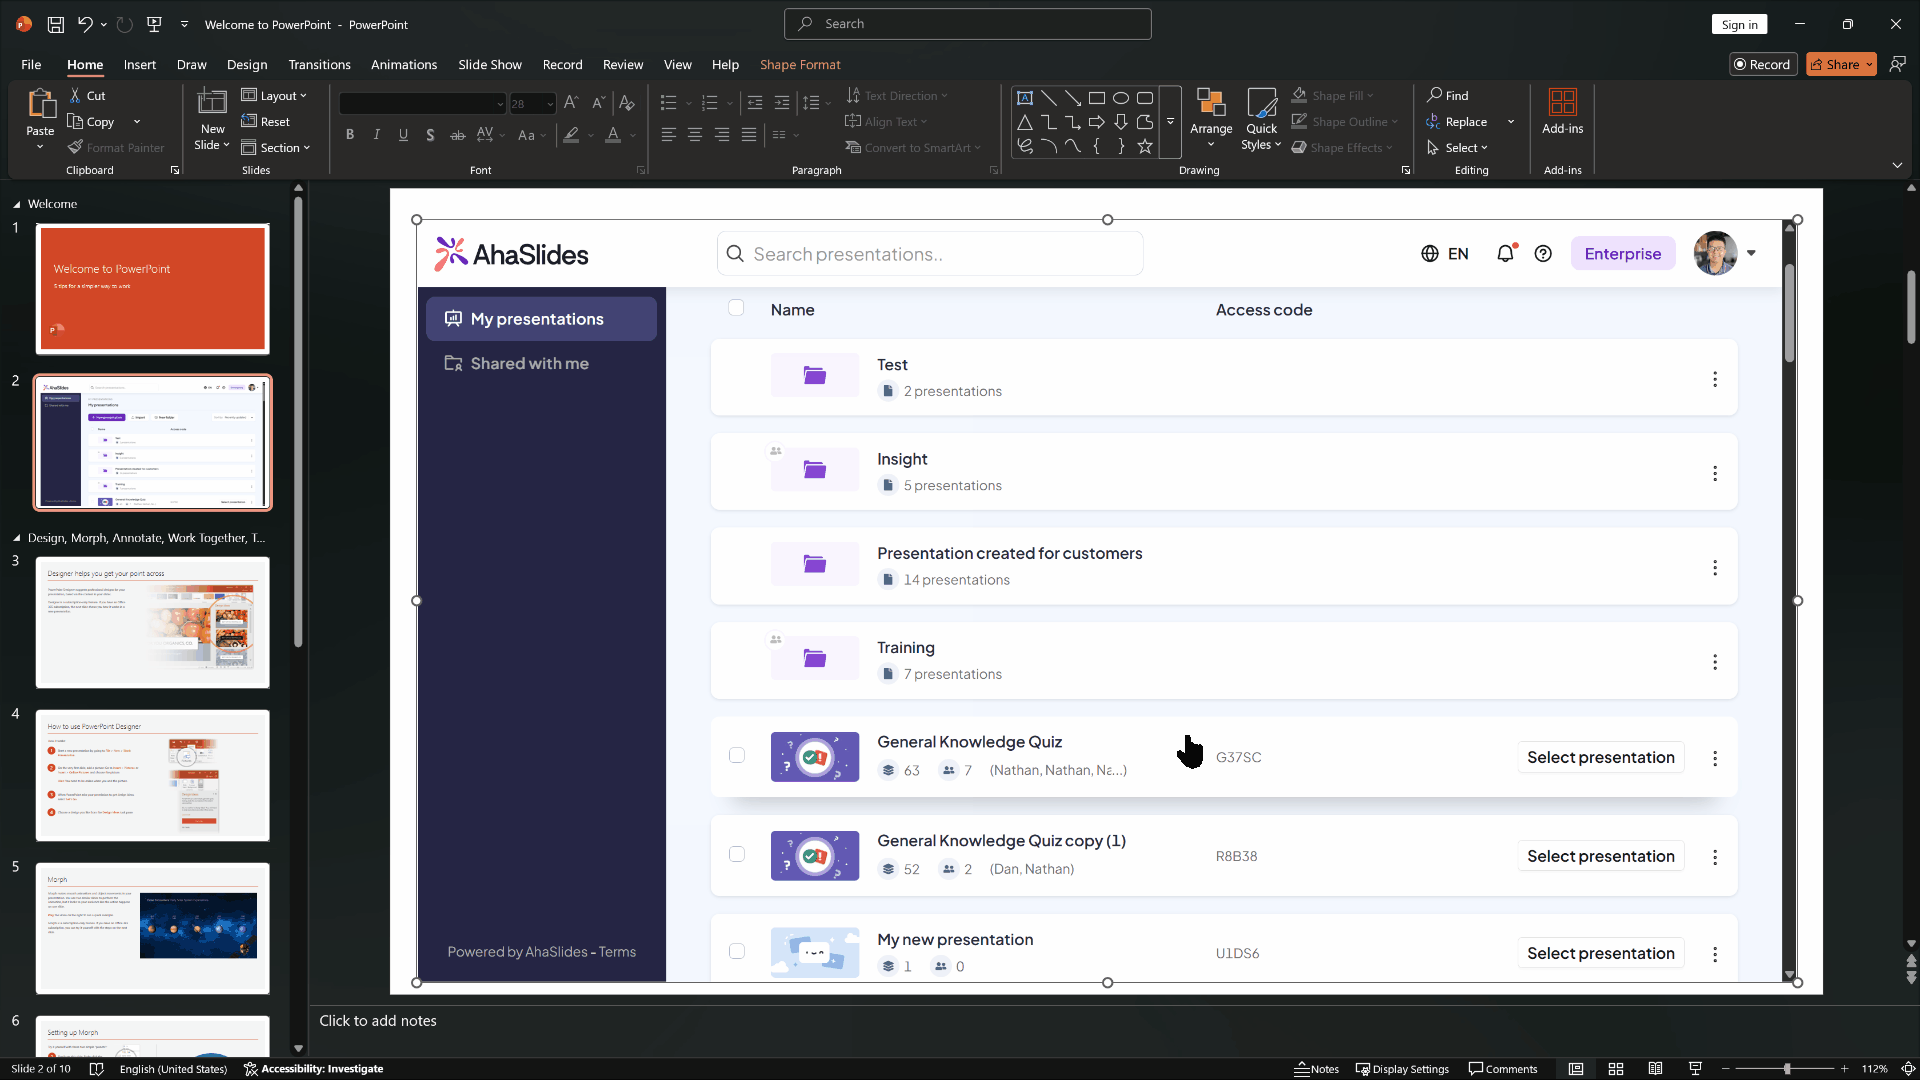Open Shared with me in sidebar

(529, 364)
